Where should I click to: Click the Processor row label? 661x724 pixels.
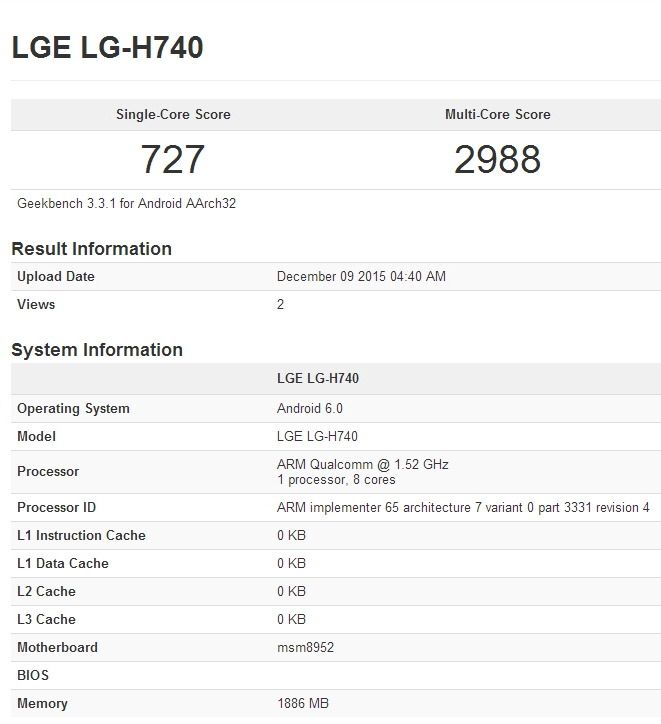coord(48,471)
